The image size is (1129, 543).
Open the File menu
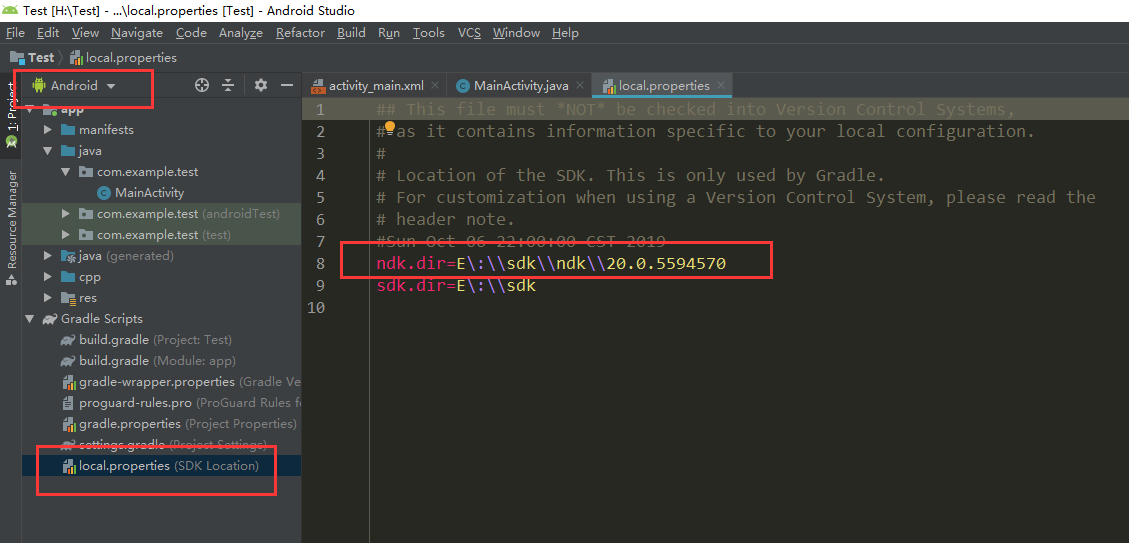click(15, 33)
